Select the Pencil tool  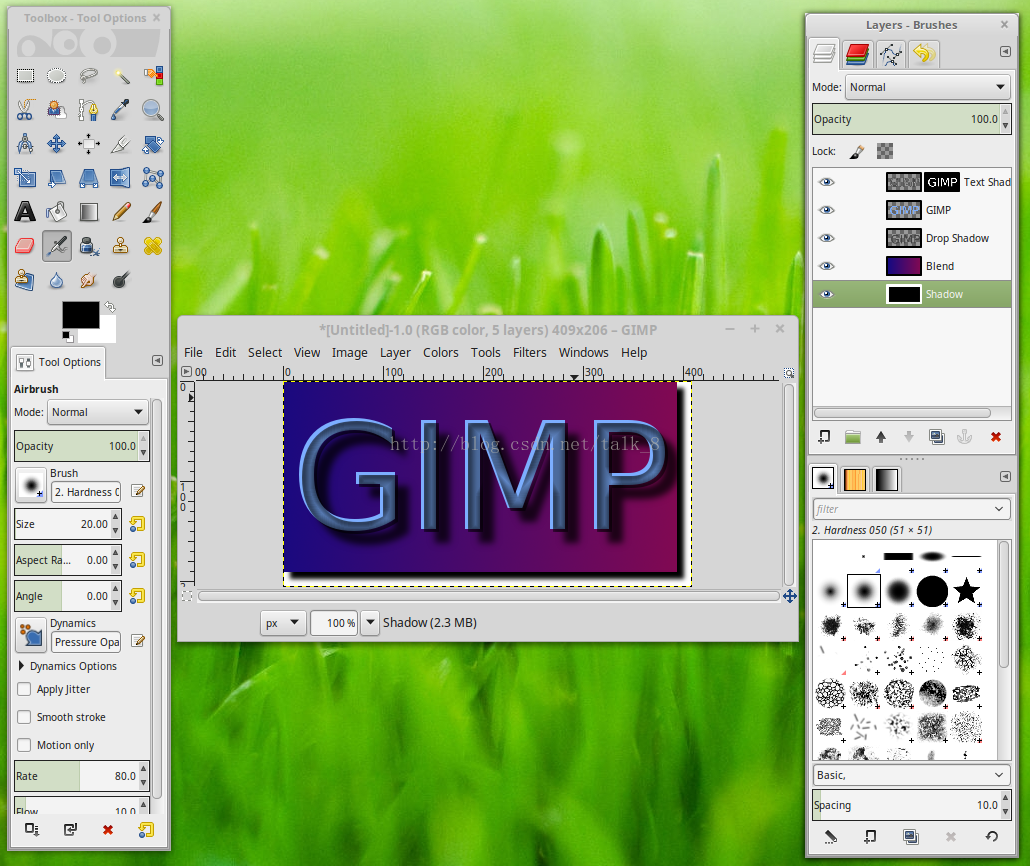pyautogui.click(x=121, y=212)
